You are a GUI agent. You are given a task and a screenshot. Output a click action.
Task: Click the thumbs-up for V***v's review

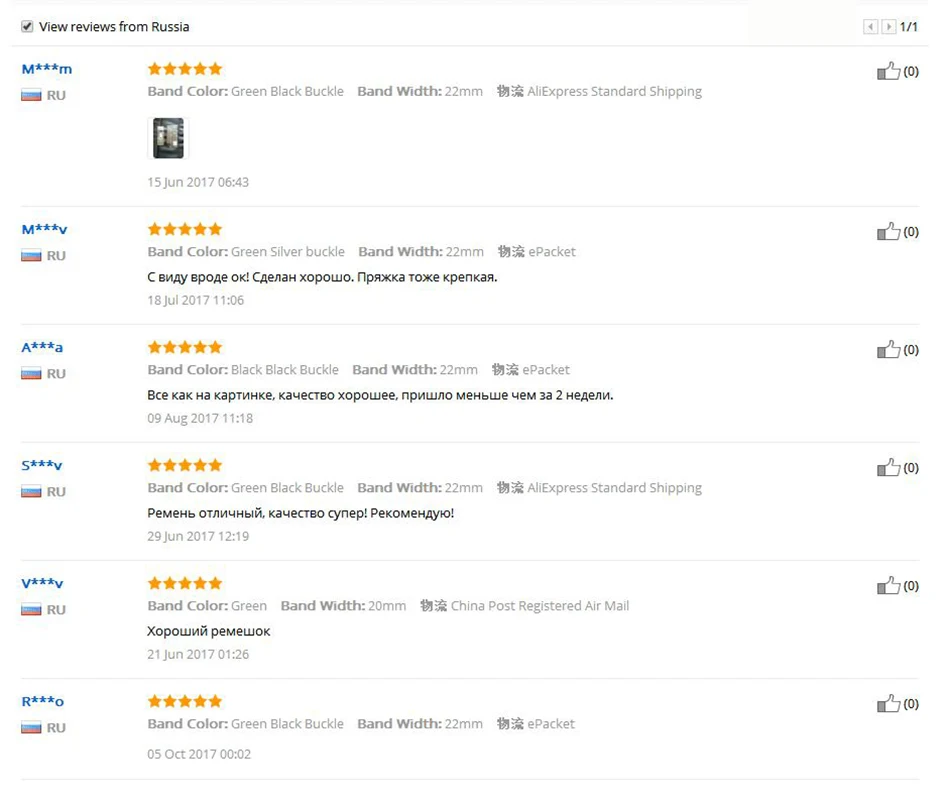888,586
